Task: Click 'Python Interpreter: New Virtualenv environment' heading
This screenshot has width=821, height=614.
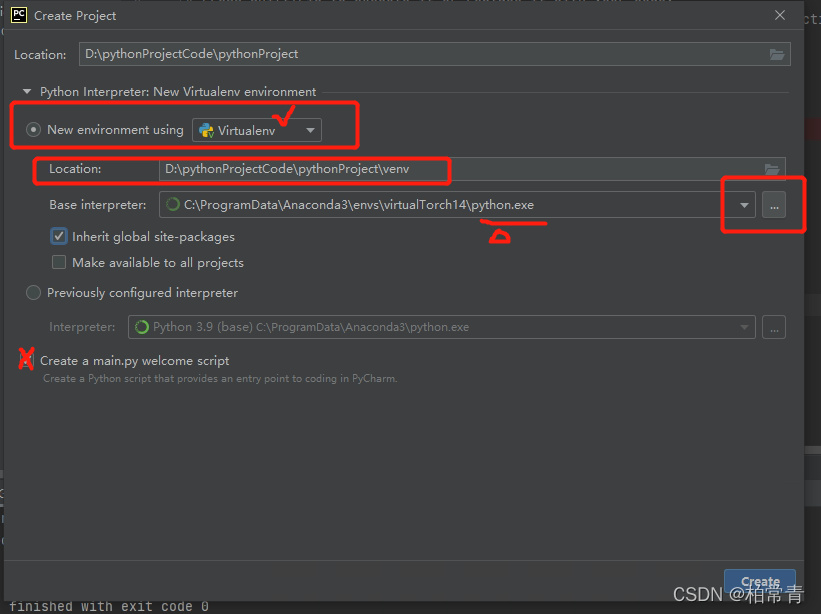Action: click(178, 92)
